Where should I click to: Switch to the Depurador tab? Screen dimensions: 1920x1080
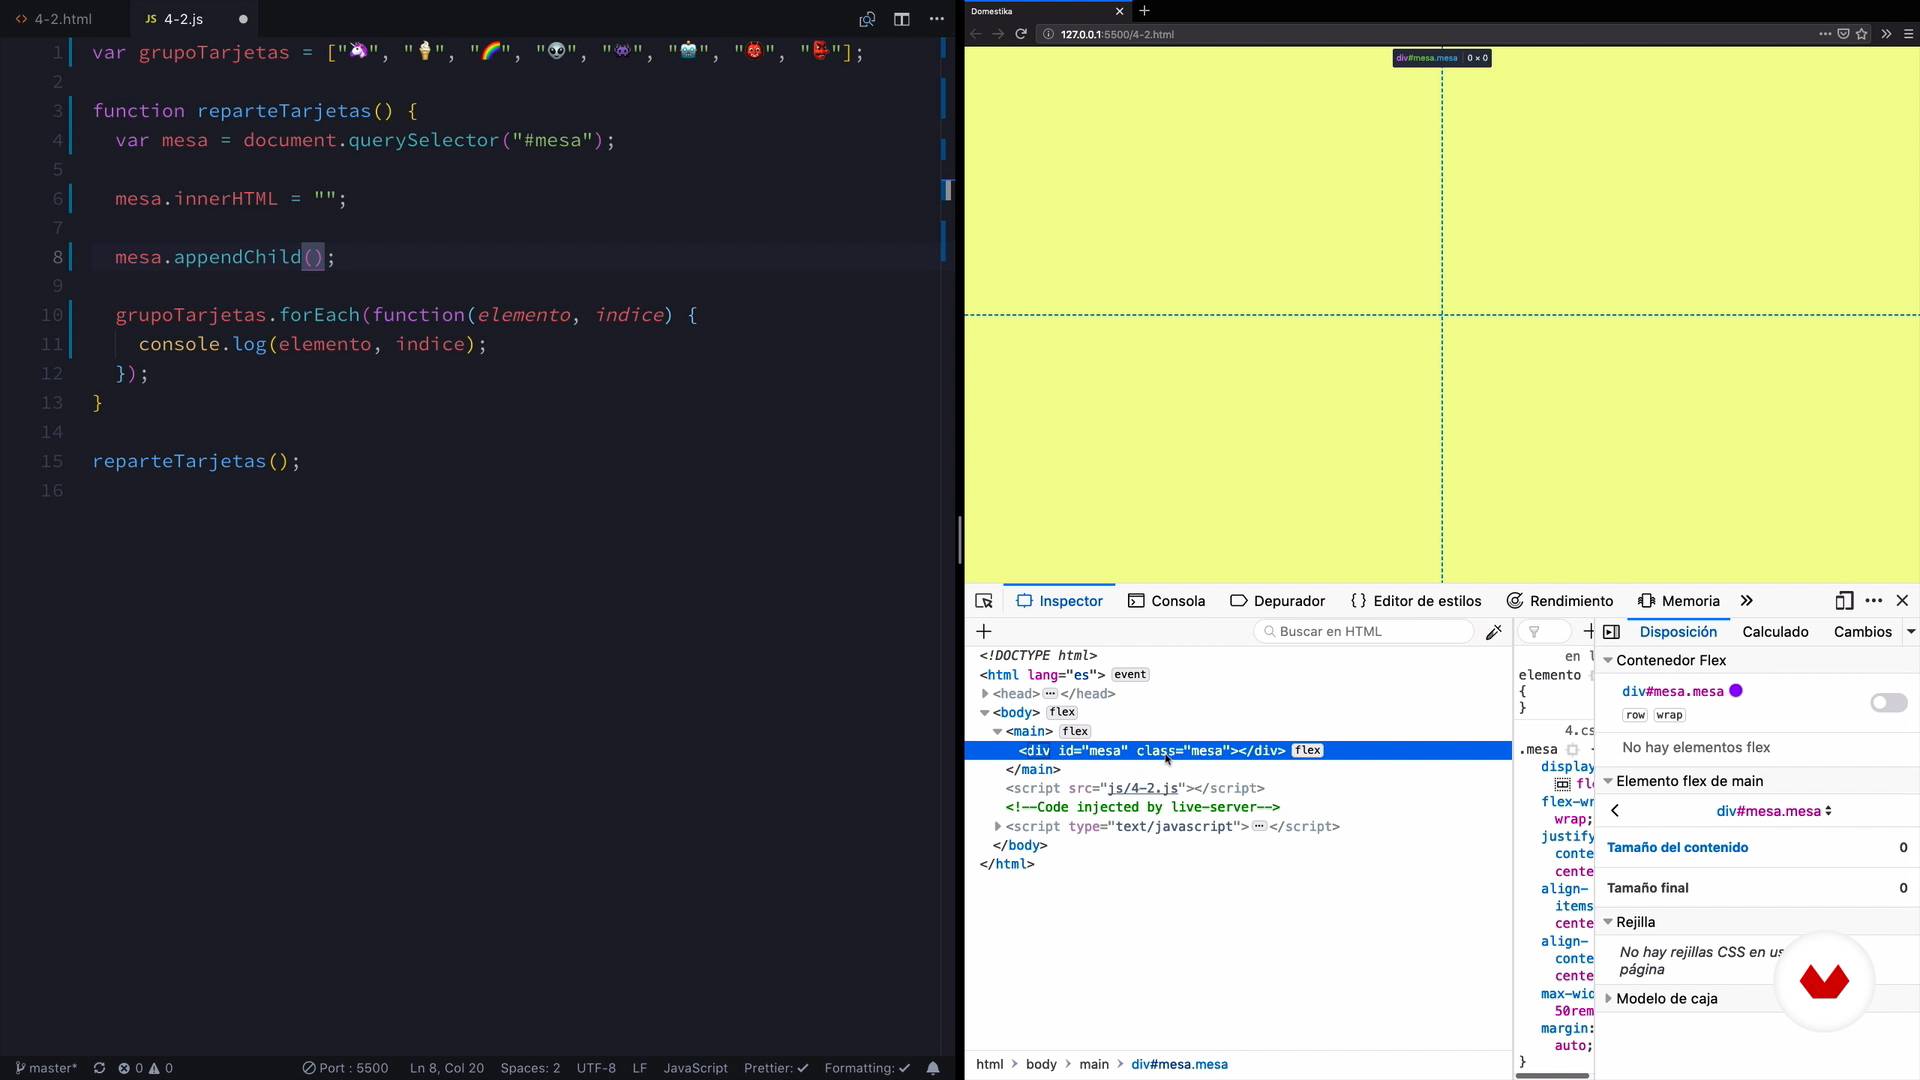(x=1277, y=601)
